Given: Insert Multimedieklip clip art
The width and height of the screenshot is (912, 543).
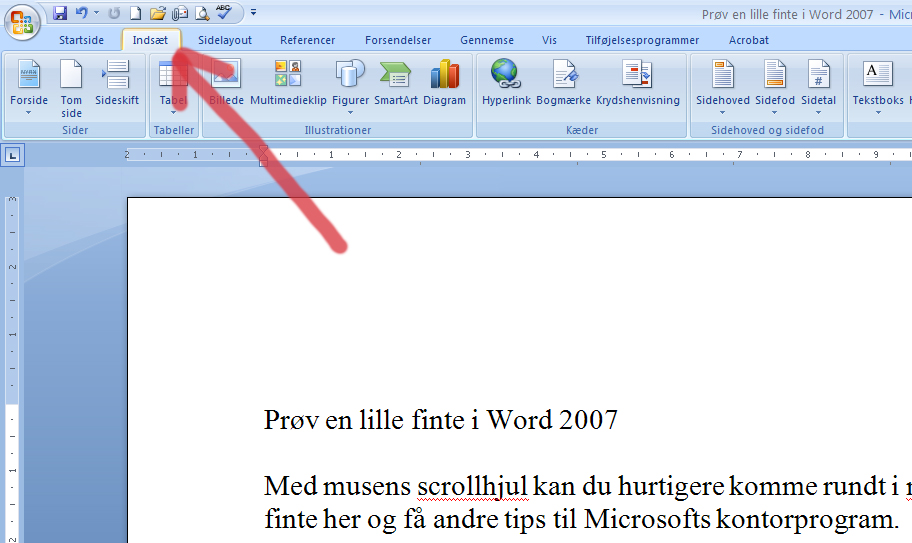Looking at the screenshot, I should [288, 83].
